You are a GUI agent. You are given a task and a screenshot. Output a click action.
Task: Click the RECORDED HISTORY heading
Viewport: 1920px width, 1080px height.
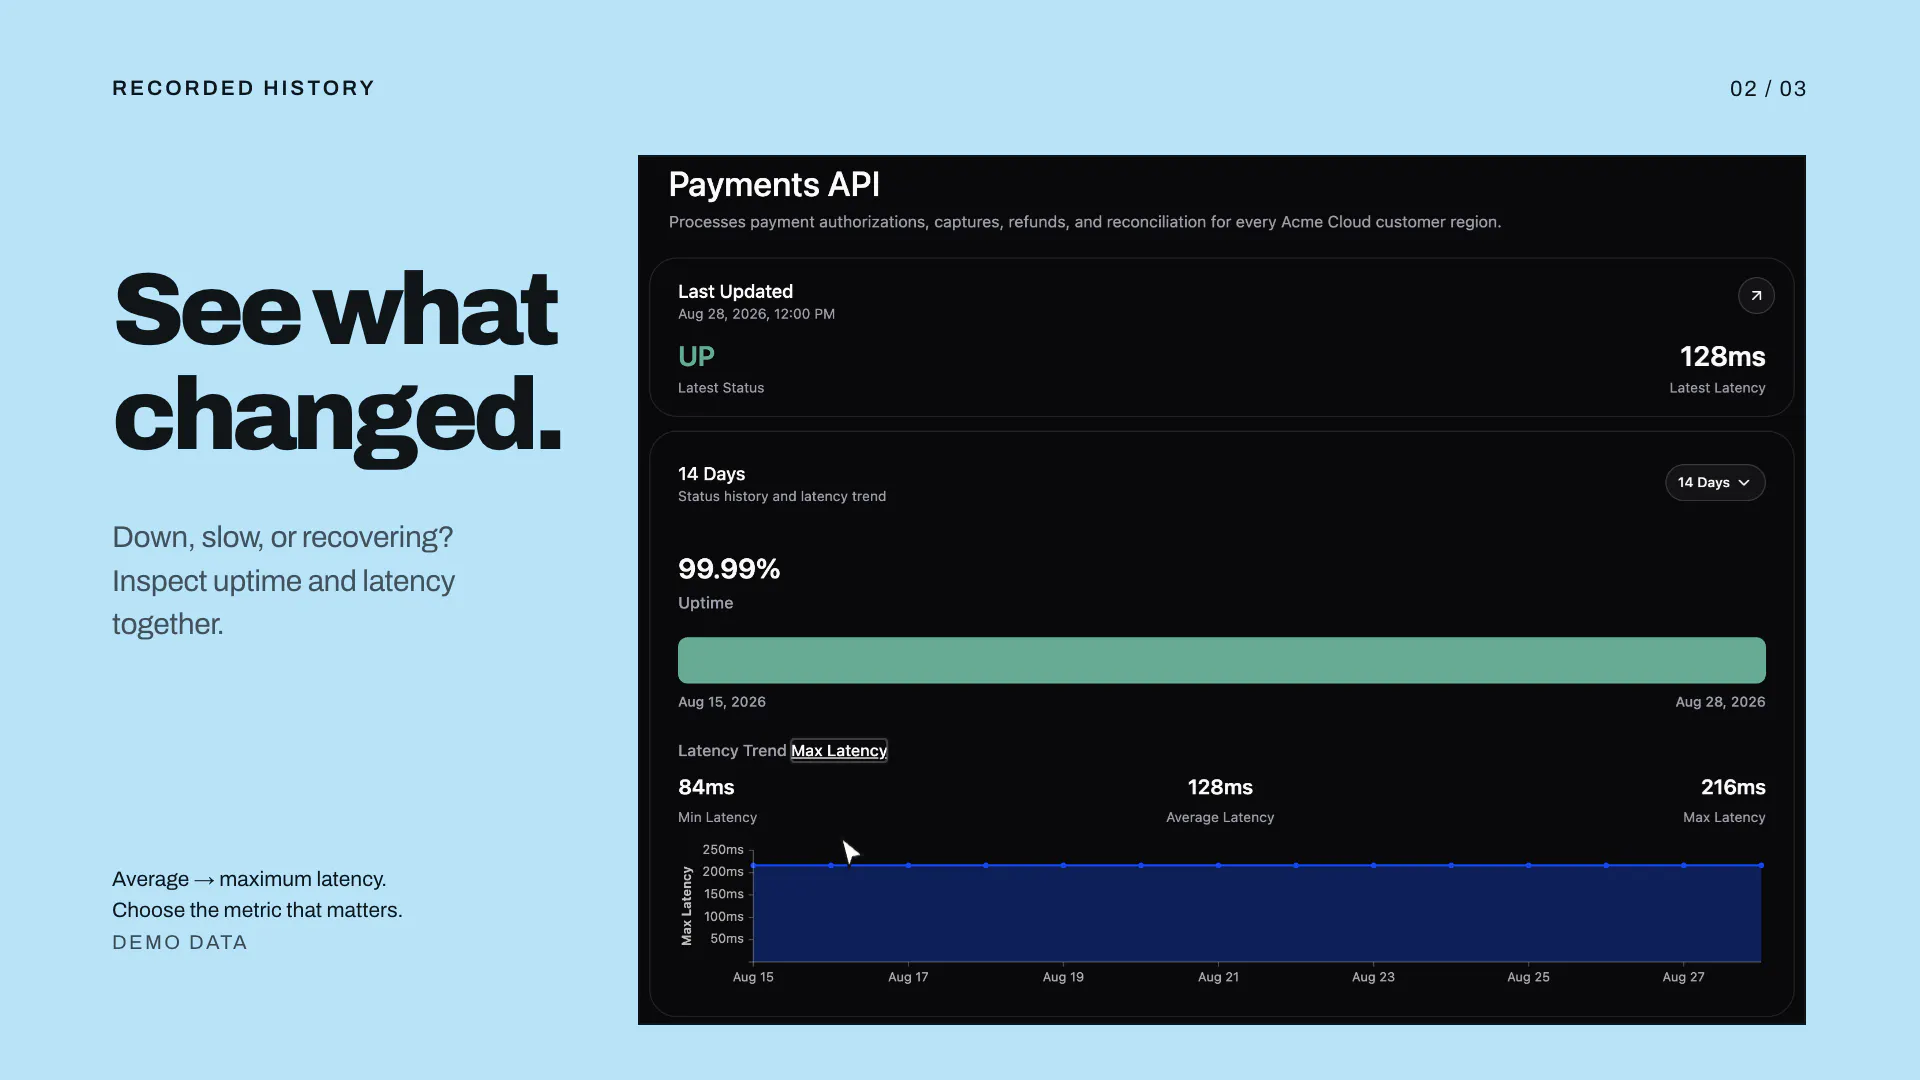point(243,88)
